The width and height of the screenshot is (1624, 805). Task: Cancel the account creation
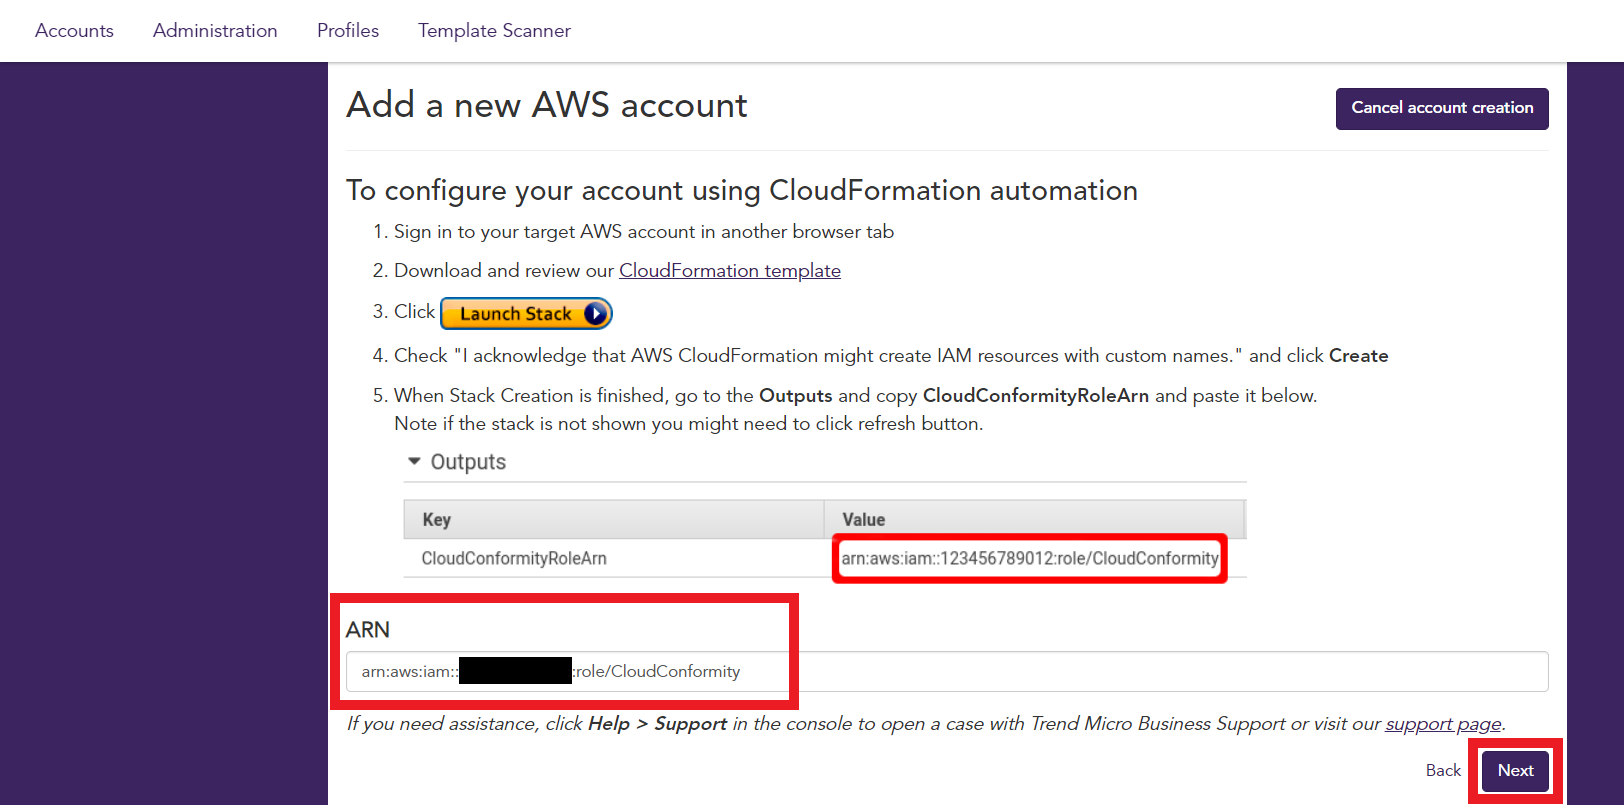[1442, 108]
